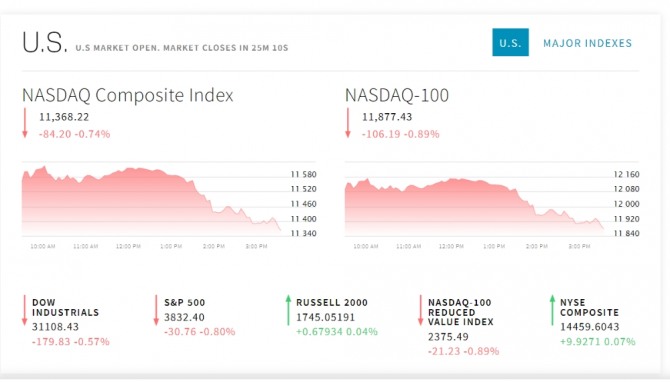Open the NYSE Composite index label
The height and width of the screenshot is (382, 670).
click(x=590, y=308)
